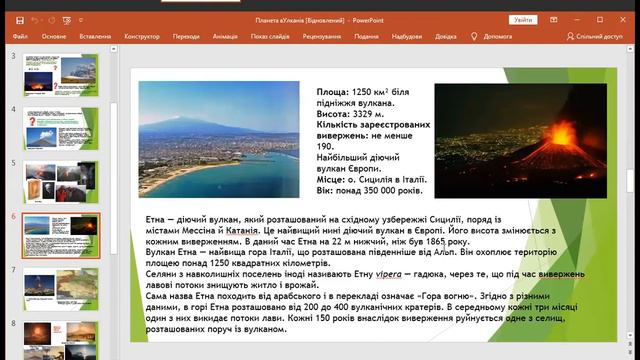This screenshot has height=360, width=640.
Task: Select the highlighted slide 6 thumbnail
Action: pos(60,236)
